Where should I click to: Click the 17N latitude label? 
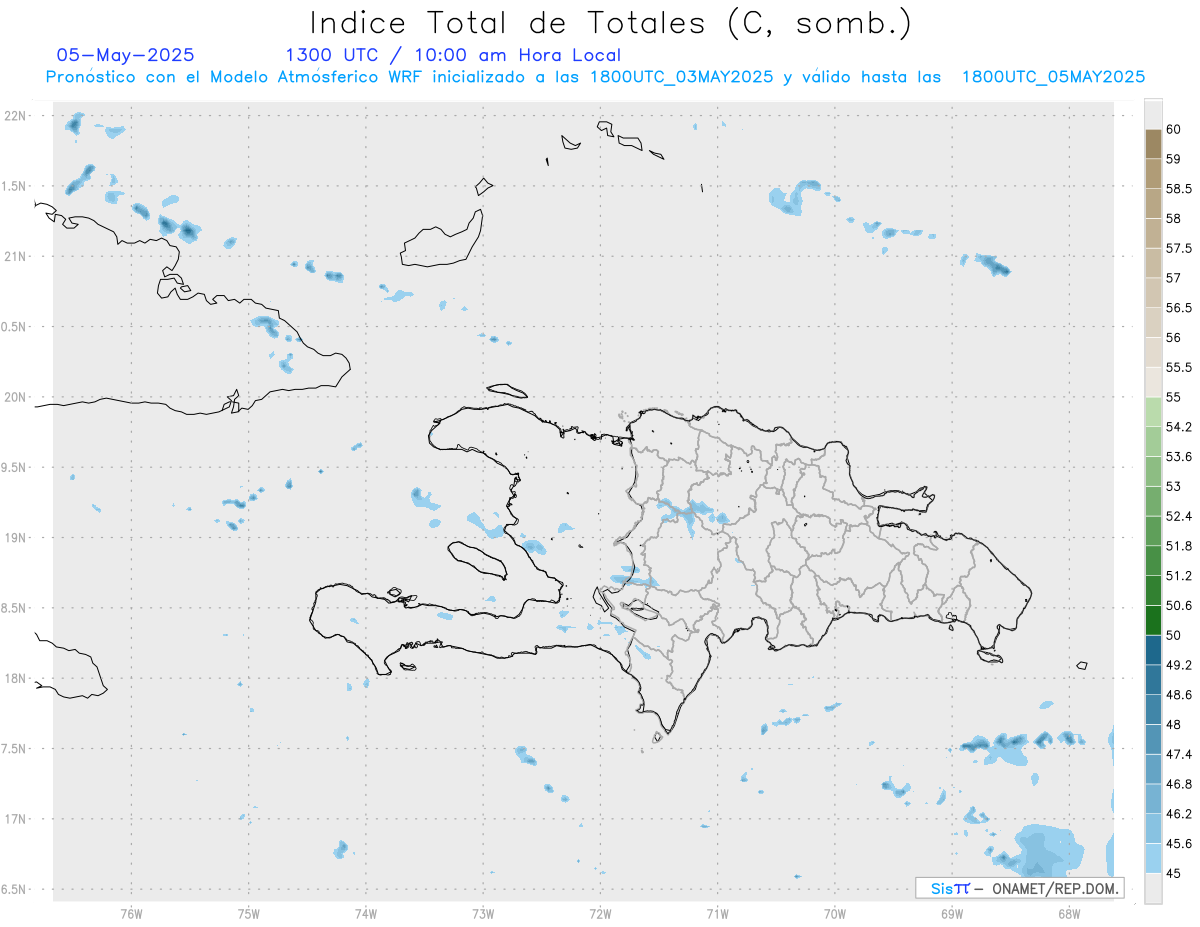17,819
